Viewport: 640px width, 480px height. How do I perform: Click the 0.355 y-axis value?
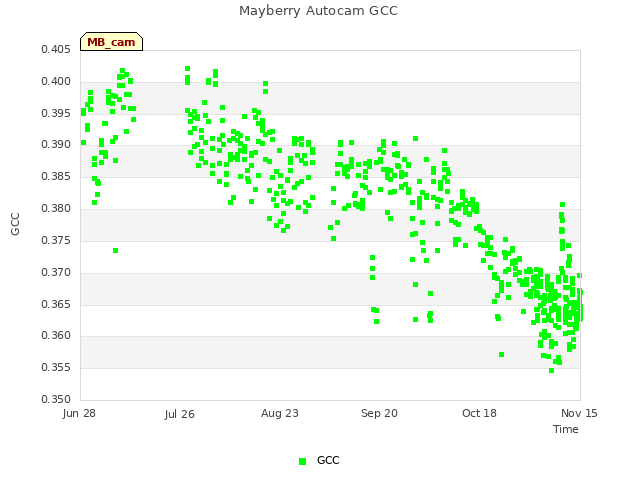56,367
